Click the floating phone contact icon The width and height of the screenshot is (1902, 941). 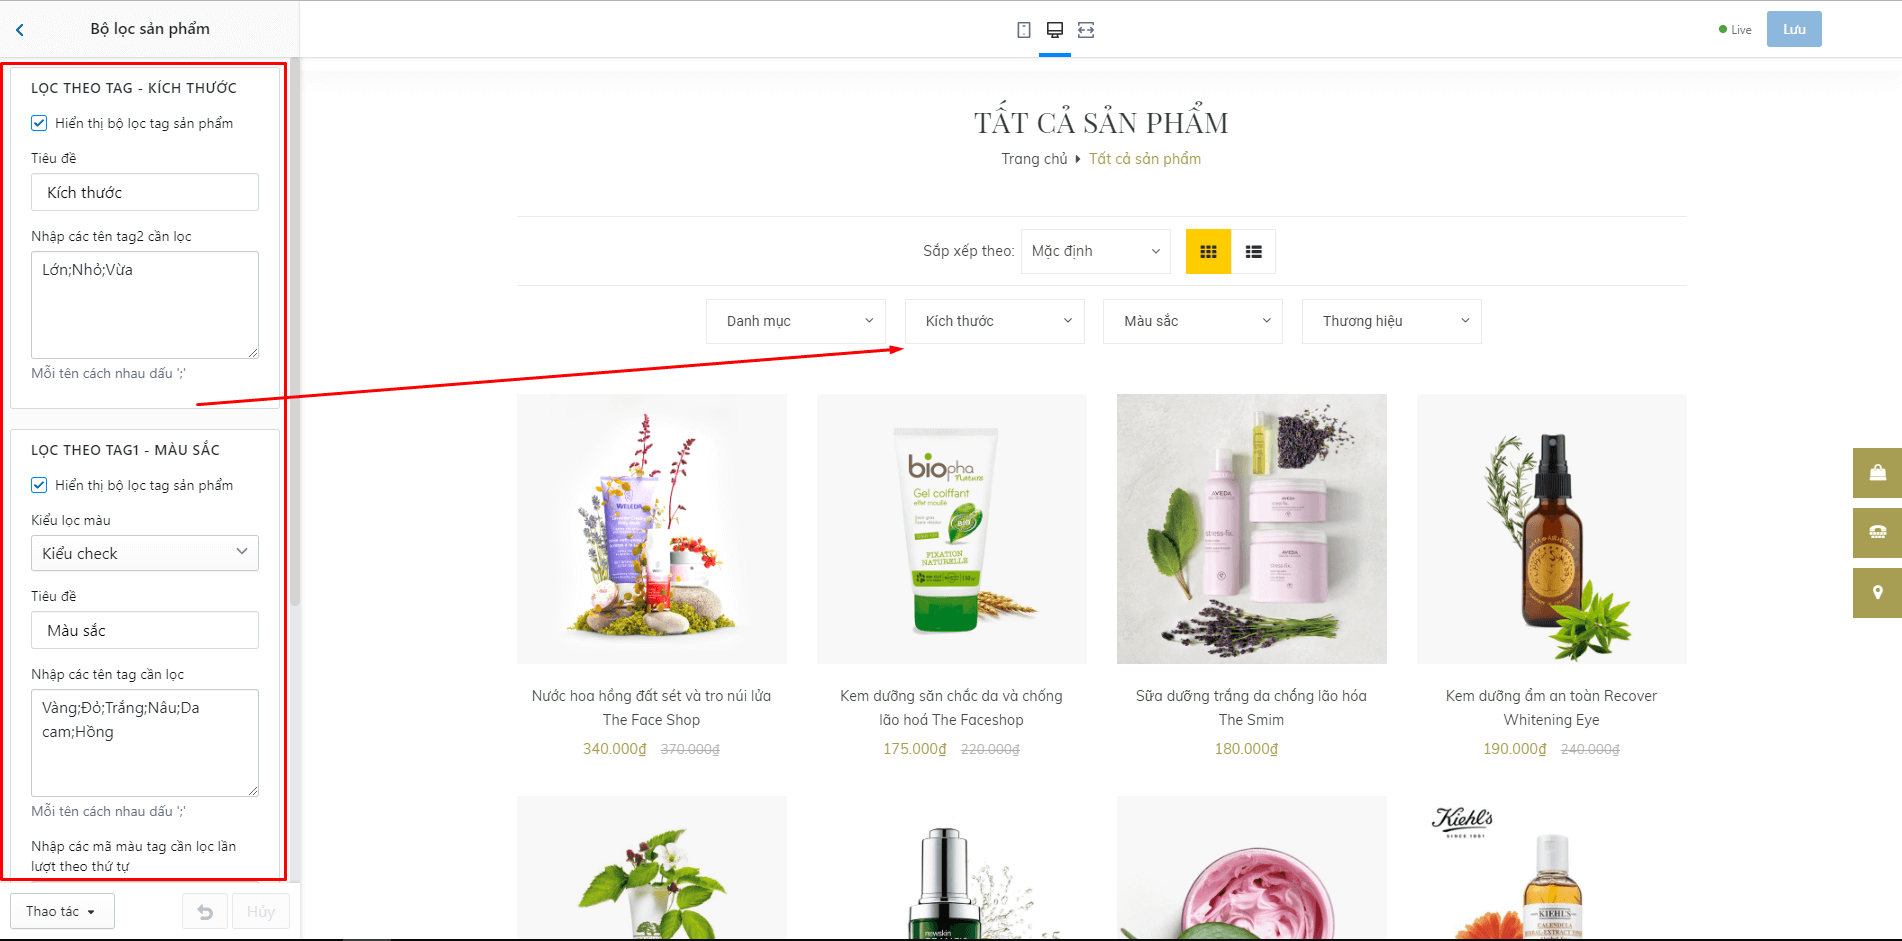point(1877,533)
